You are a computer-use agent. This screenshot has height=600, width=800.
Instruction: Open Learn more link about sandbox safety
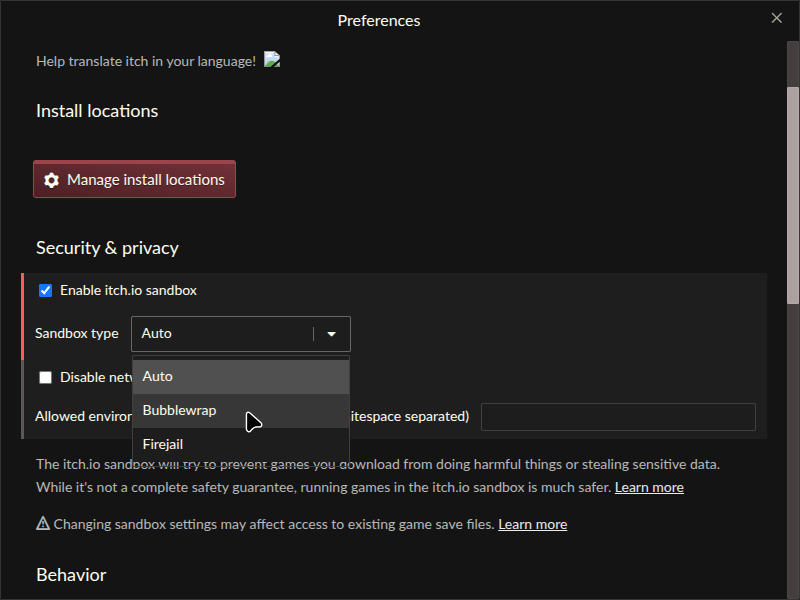(x=649, y=488)
